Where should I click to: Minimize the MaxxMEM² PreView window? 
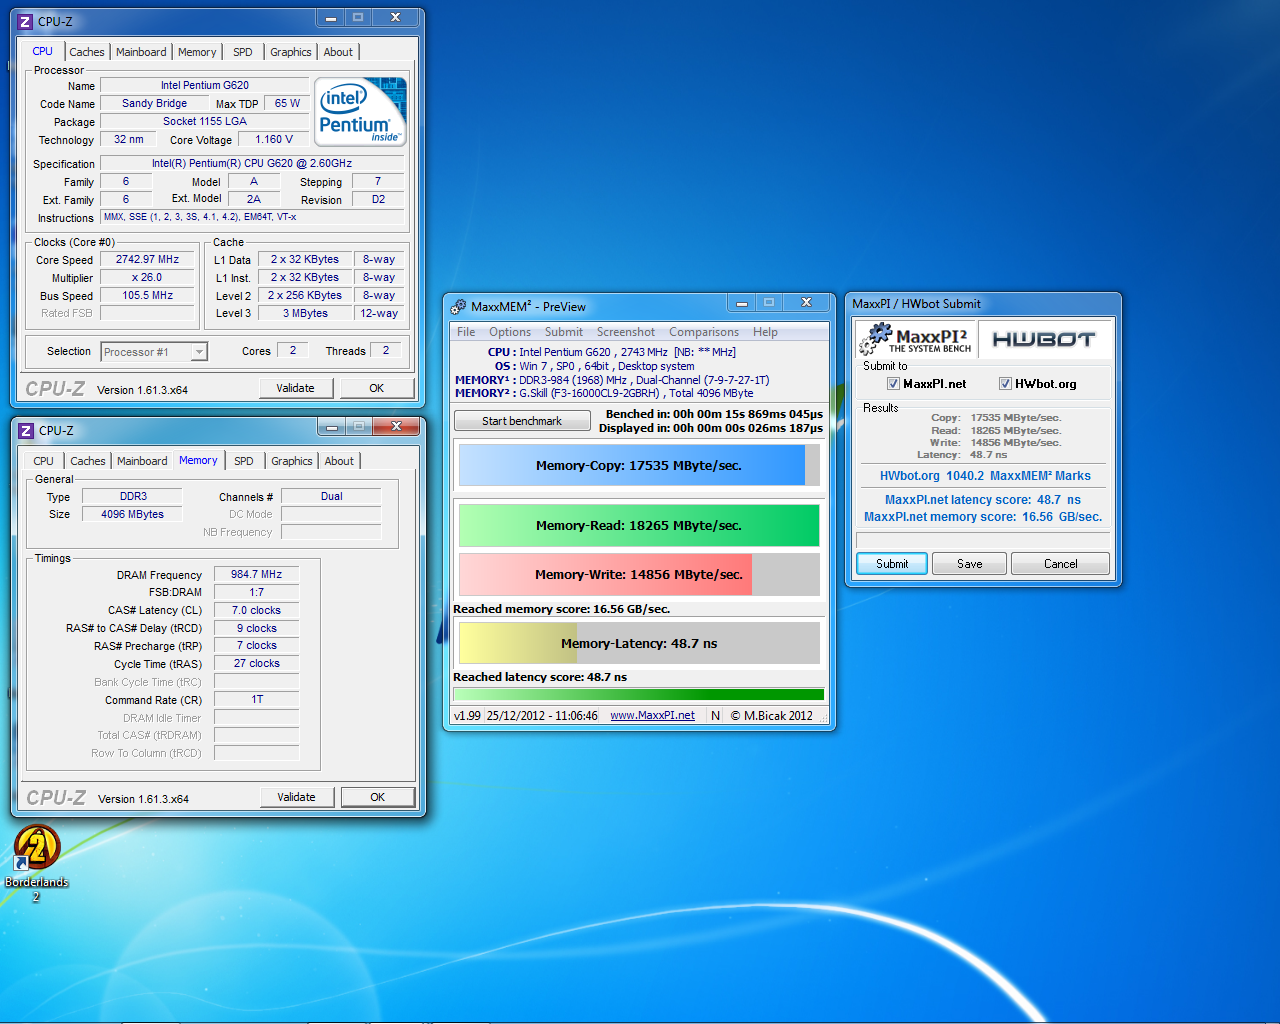point(742,303)
